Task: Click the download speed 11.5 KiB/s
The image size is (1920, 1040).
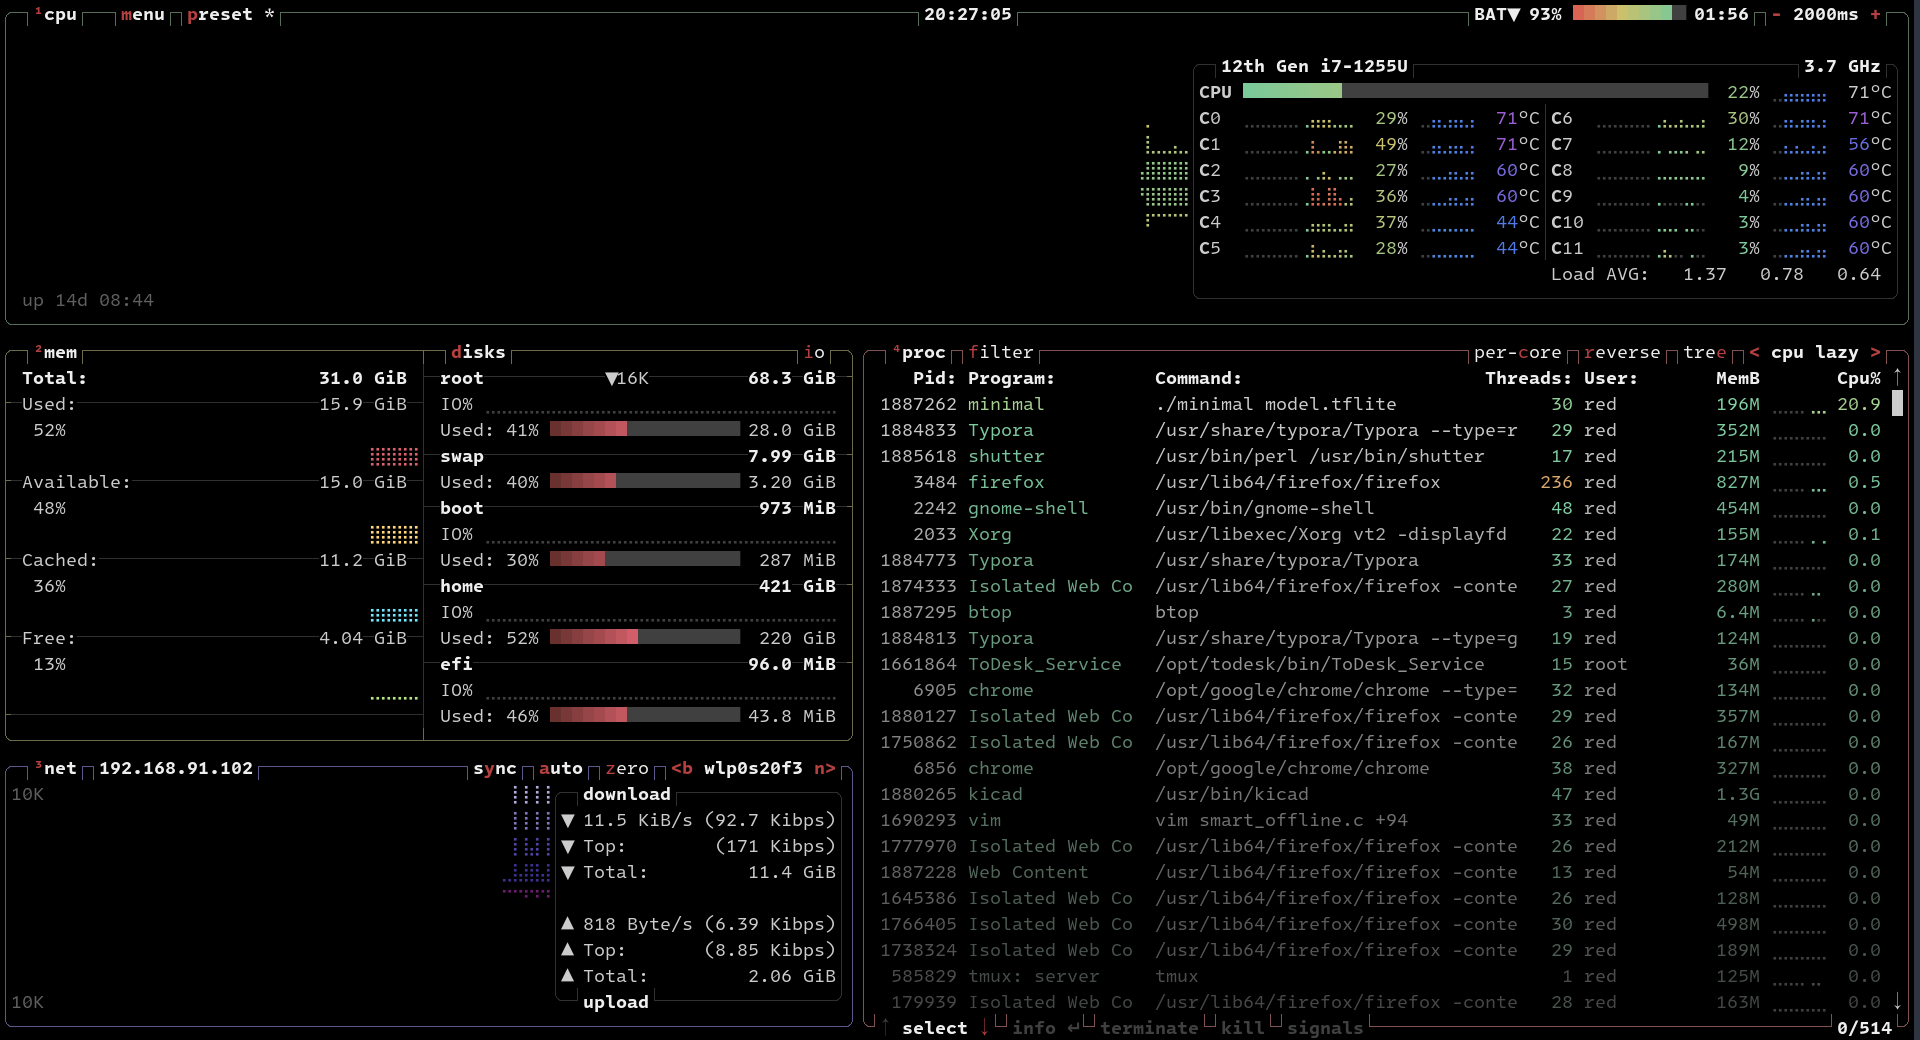Action: click(x=637, y=820)
